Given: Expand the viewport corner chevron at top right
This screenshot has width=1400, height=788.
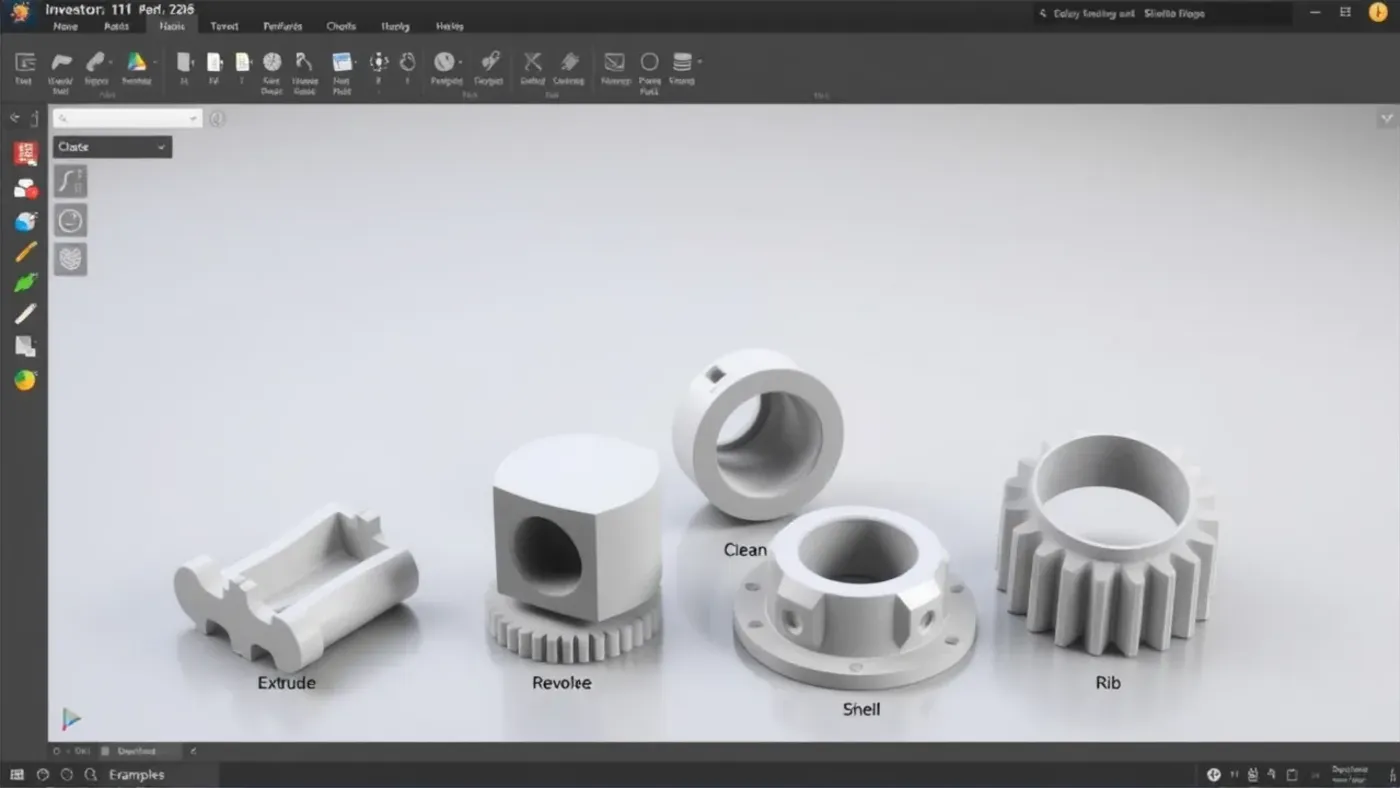Looking at the screenshot, I should click(x=1387, y=118).
